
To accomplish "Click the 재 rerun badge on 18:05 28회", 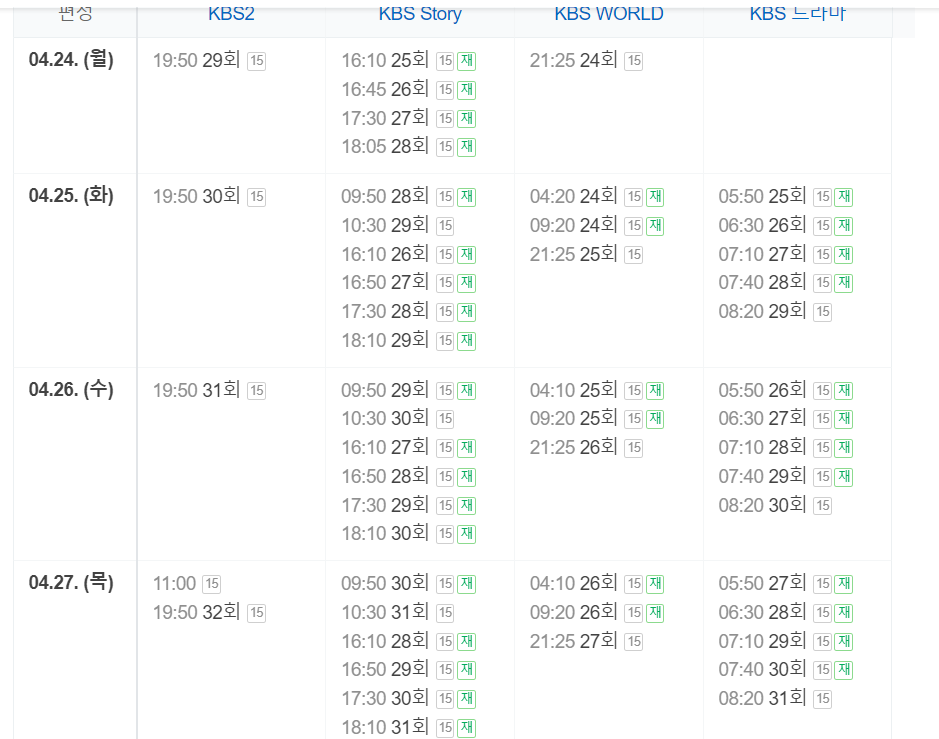I will coord(467,147).
